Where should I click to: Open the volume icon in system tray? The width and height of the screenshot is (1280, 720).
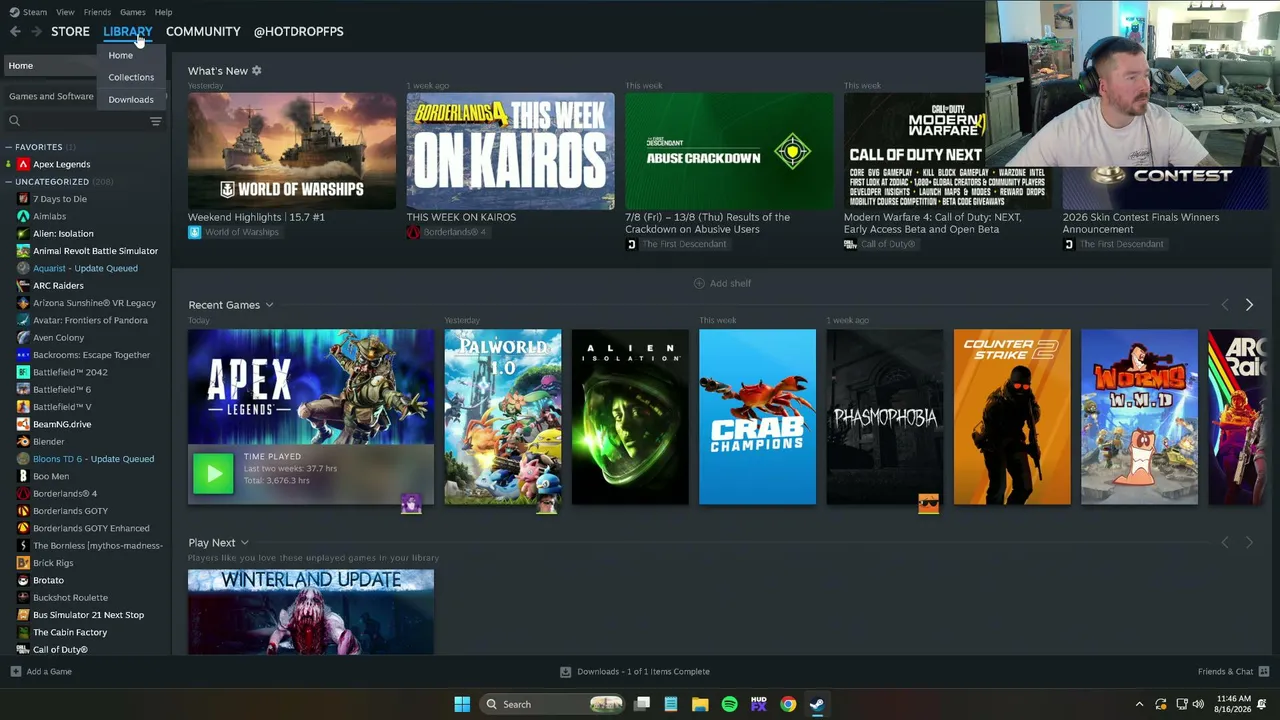(x=1199, y=704)
